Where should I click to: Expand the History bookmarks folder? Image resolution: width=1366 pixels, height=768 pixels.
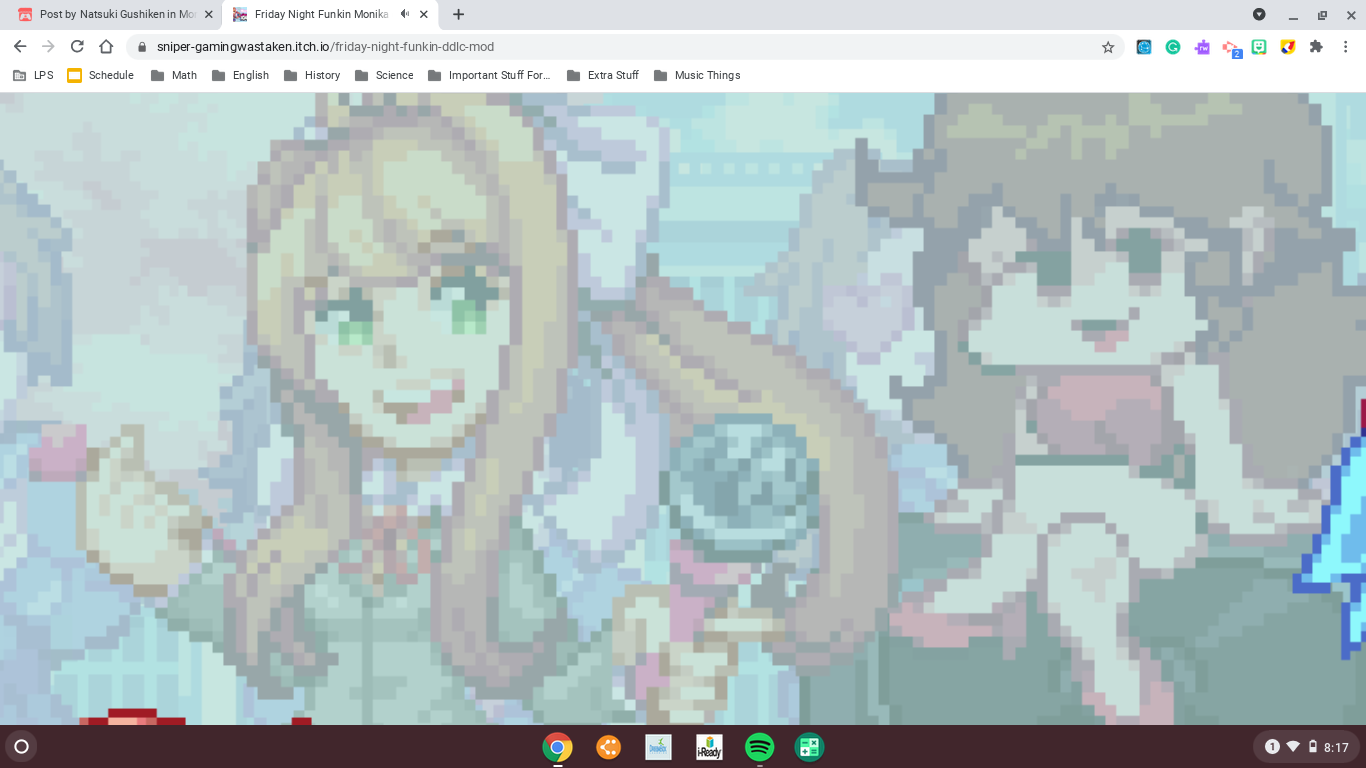(312, 75)
